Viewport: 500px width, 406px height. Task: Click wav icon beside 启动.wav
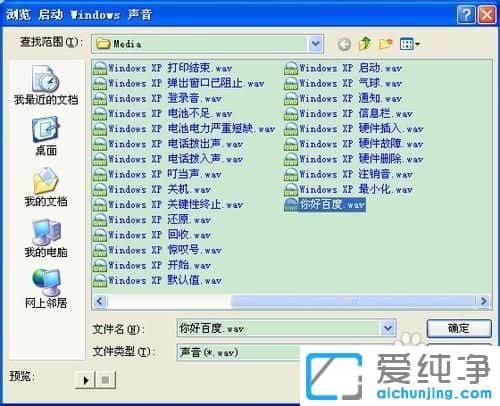[x=291, y=68]
